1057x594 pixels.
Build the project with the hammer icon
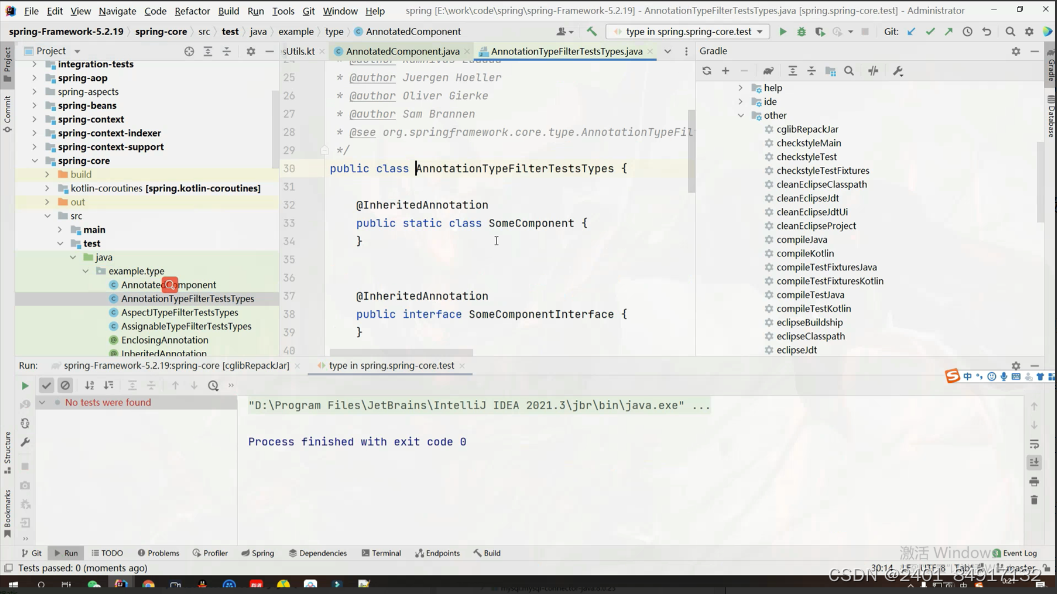tap(591, 32)
